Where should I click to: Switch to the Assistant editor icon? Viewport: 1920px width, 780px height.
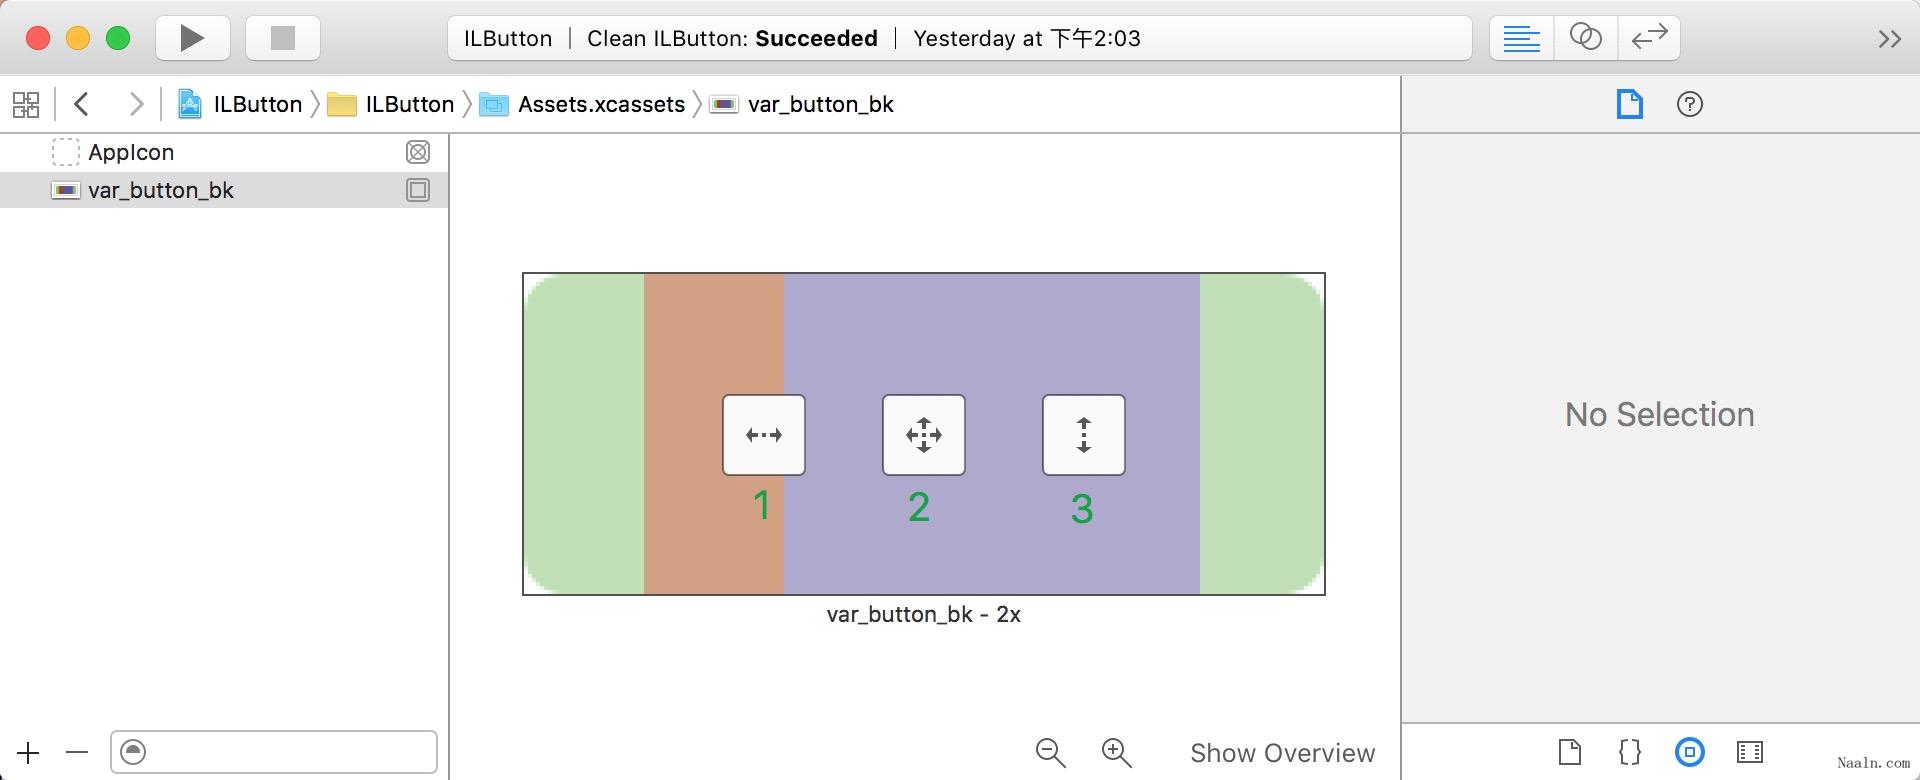tap(1585, 38)
